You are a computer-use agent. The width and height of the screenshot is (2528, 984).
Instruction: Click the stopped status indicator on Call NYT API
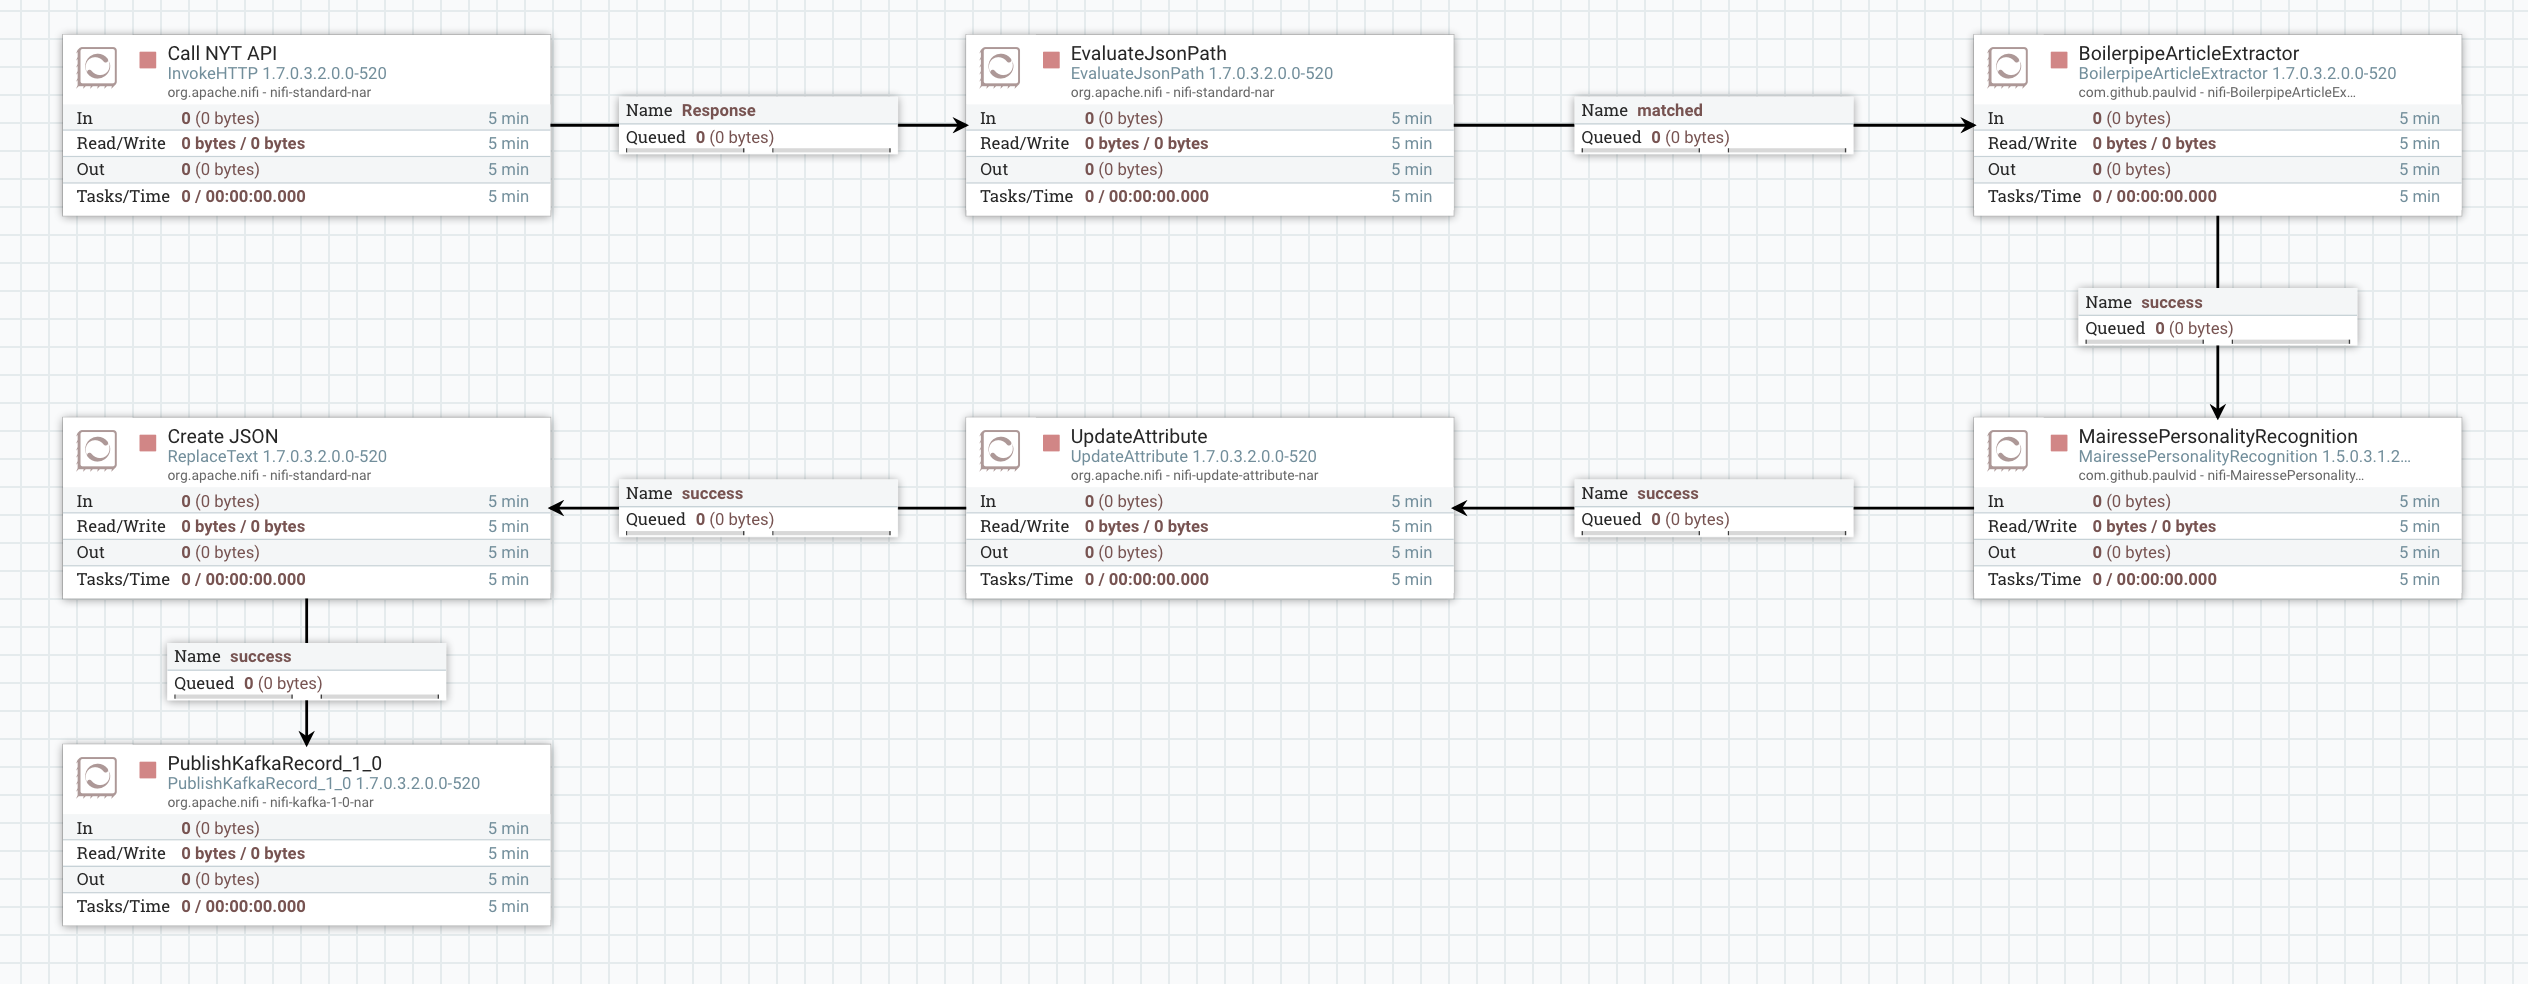[148, 60]
